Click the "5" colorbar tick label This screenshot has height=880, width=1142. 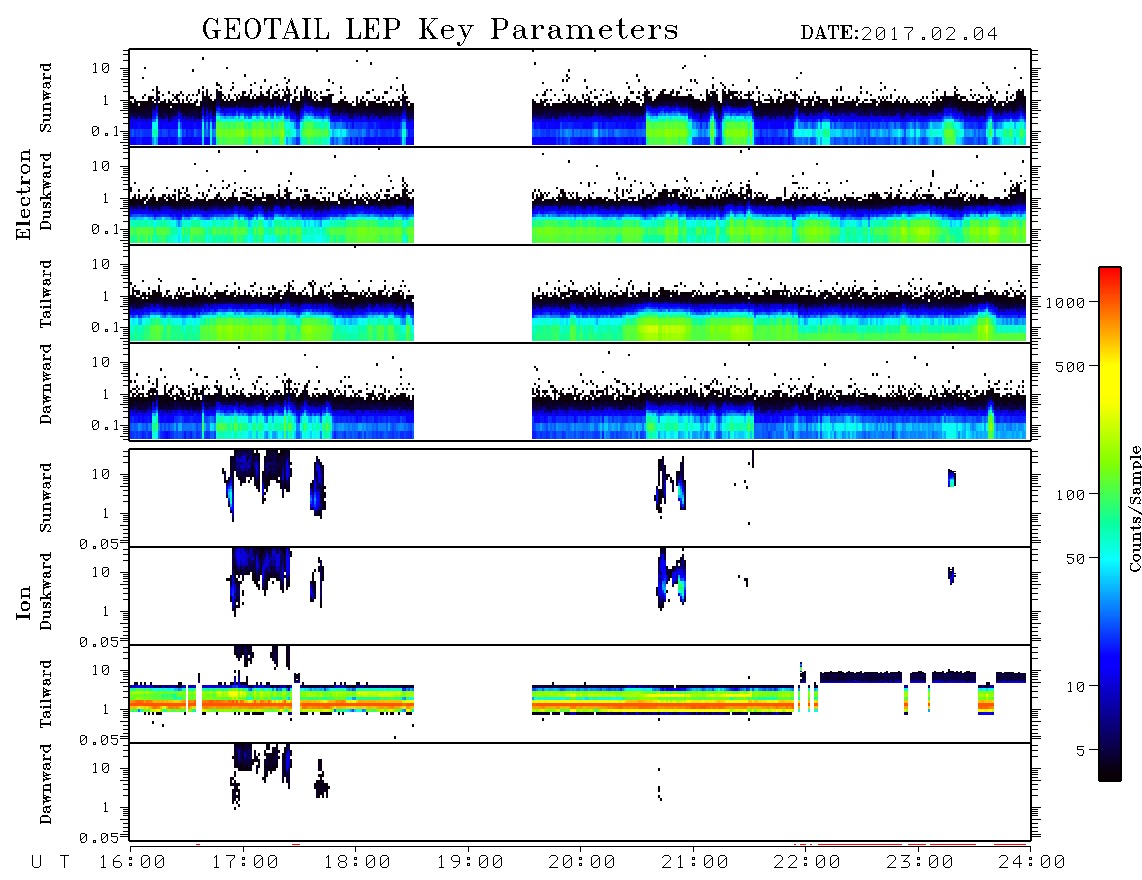tap(1081, 751)
